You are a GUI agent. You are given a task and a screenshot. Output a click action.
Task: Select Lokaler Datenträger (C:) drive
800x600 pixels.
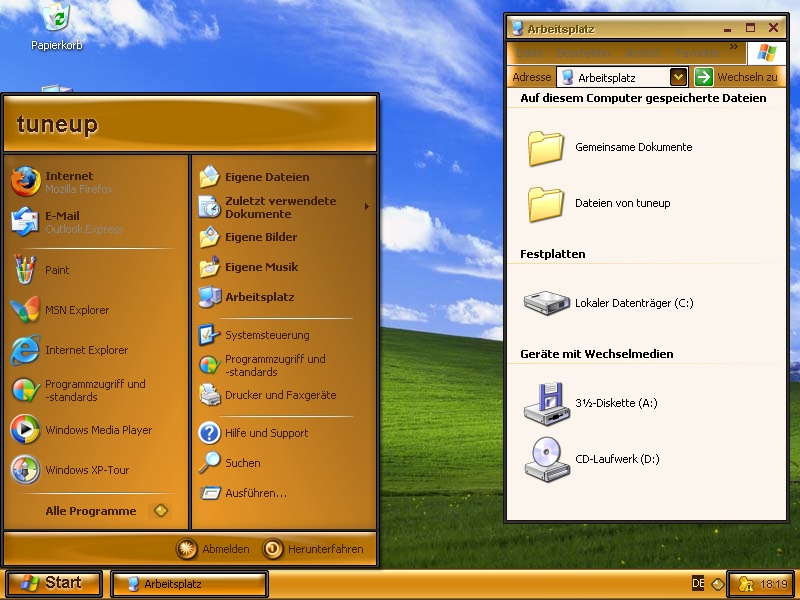pos(609,303)
